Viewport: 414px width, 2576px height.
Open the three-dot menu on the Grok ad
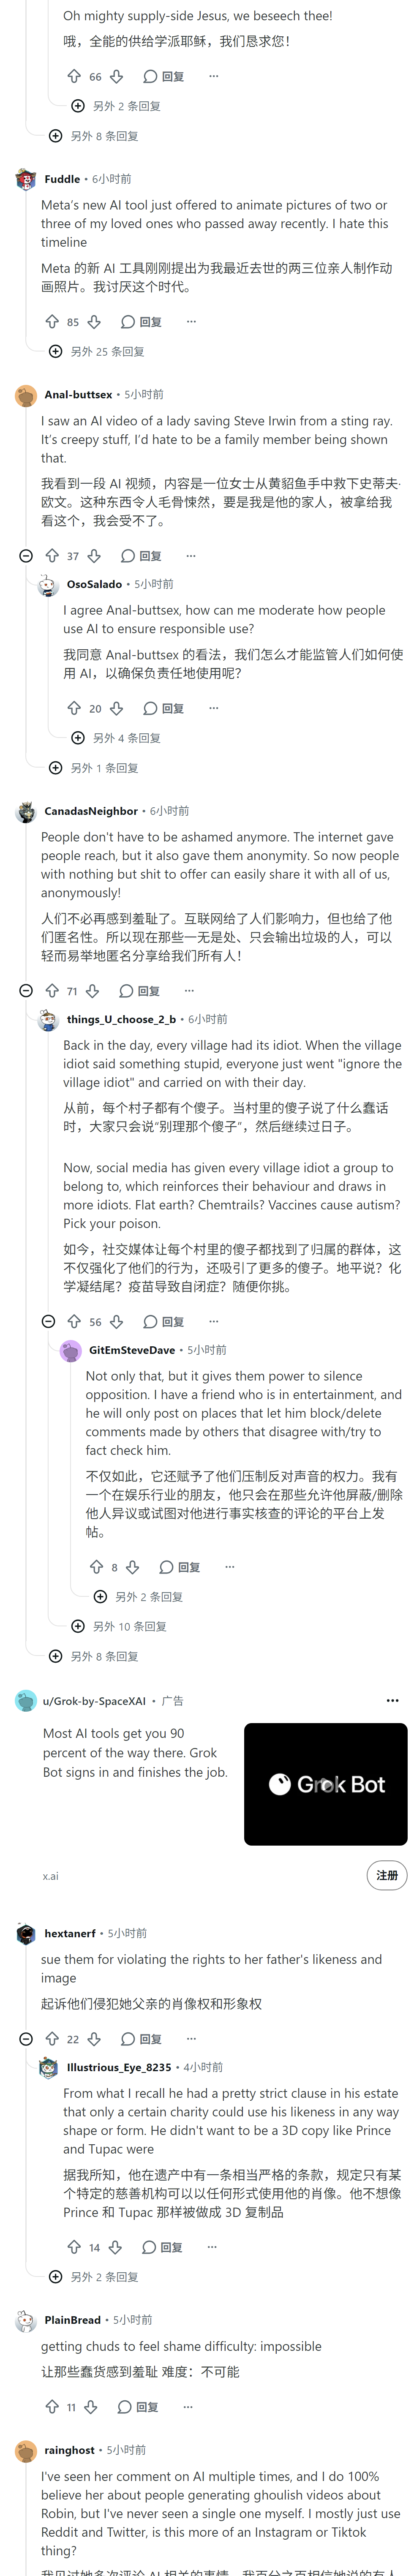tap(392, 1700)
